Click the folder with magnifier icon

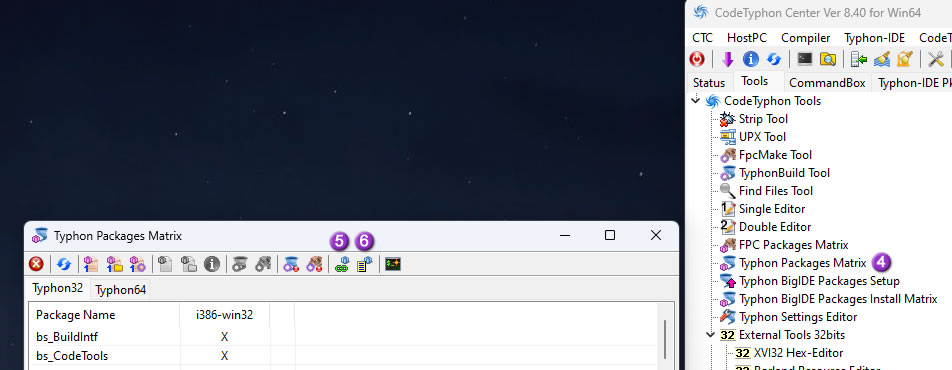828,59
